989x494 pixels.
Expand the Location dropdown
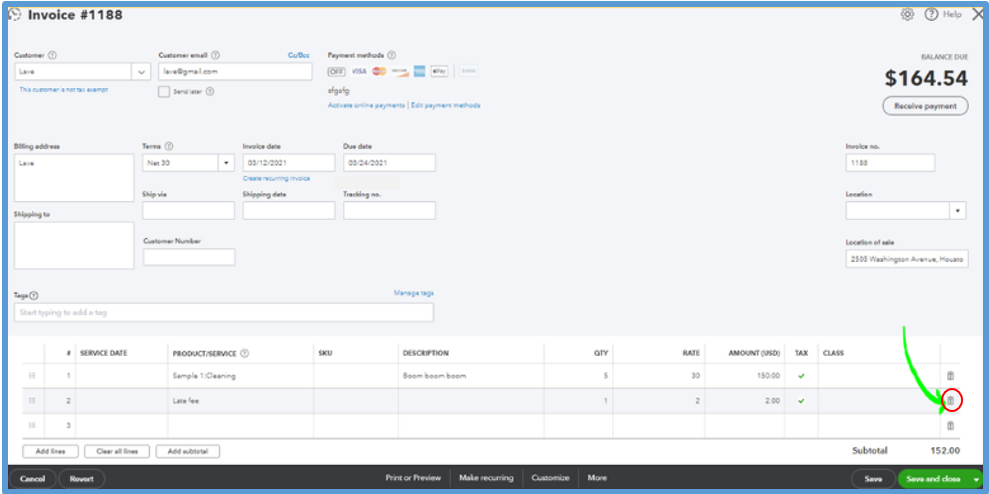(958, 211)
